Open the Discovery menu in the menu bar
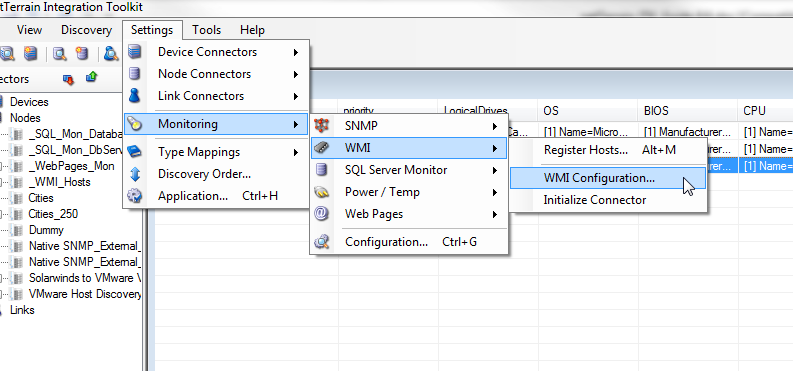 click(86, 30)
